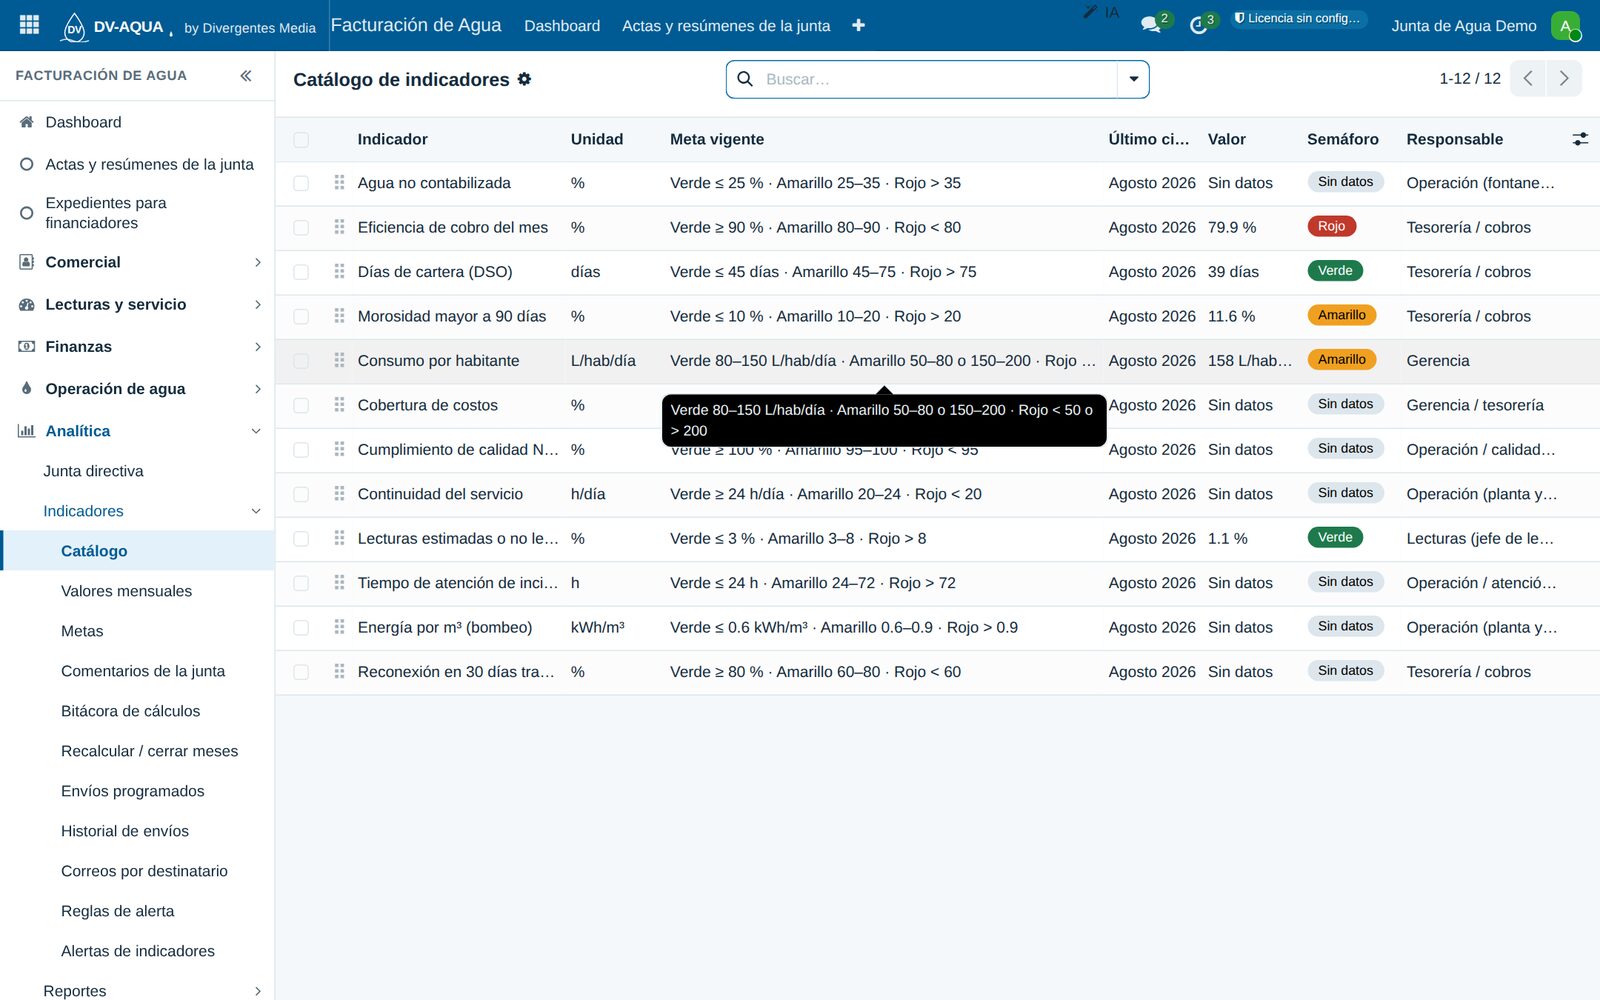The width and height of the screenshot is (1600, 1000).
Task: Toggle the select-all header checkbox
Action: (x=301, y=140)
